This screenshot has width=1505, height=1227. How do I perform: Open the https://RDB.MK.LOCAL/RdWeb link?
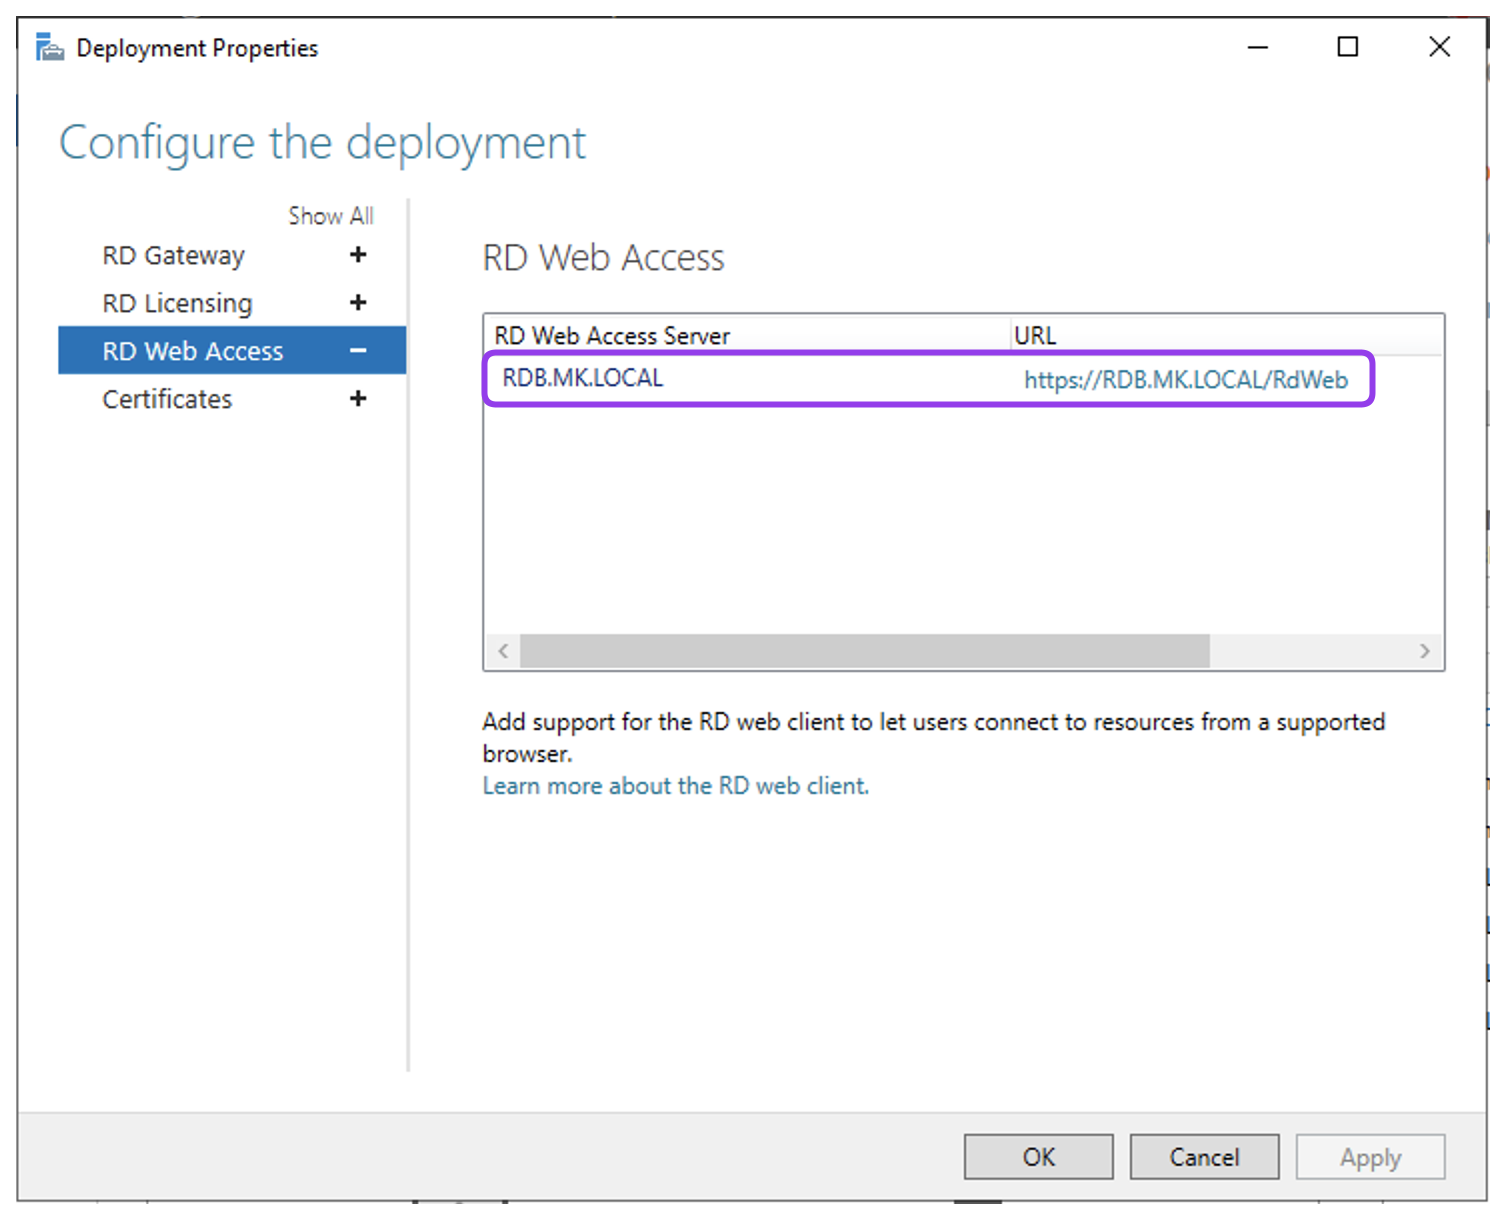[x=1186, y=380]
